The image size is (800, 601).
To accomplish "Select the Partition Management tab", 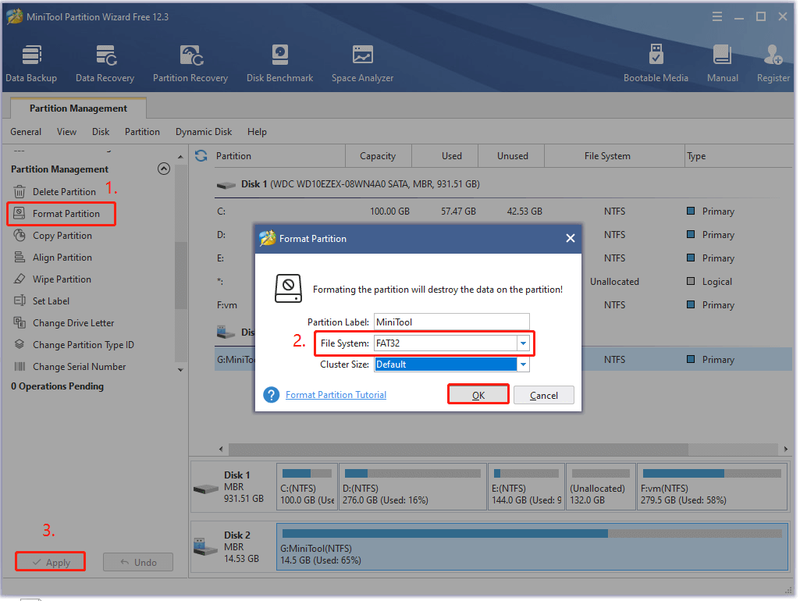I will pos(78,108).
